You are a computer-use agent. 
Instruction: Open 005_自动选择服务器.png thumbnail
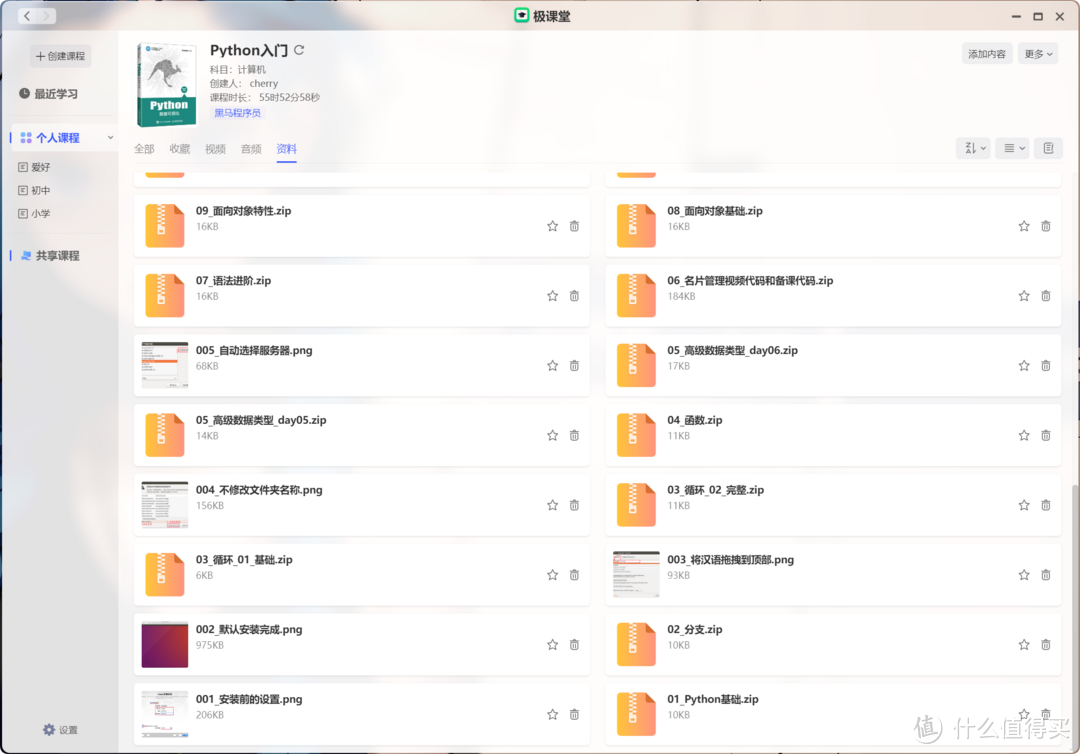pos(165,366)
